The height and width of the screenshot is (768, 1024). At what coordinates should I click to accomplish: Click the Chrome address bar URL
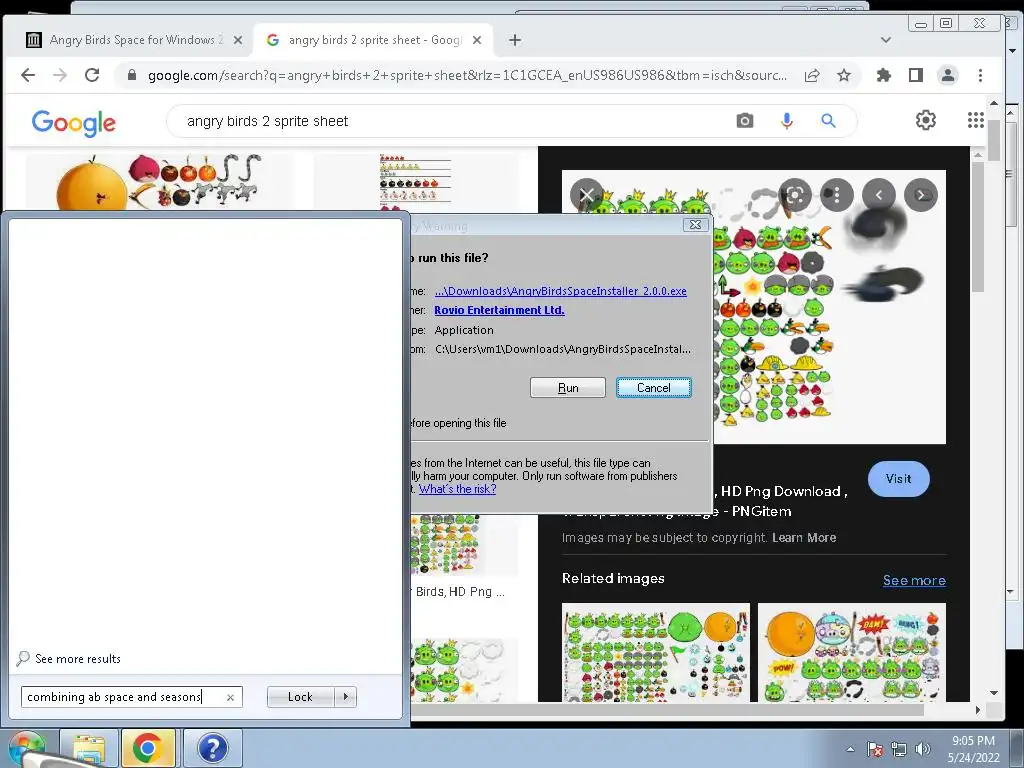[x=467, y=75]
